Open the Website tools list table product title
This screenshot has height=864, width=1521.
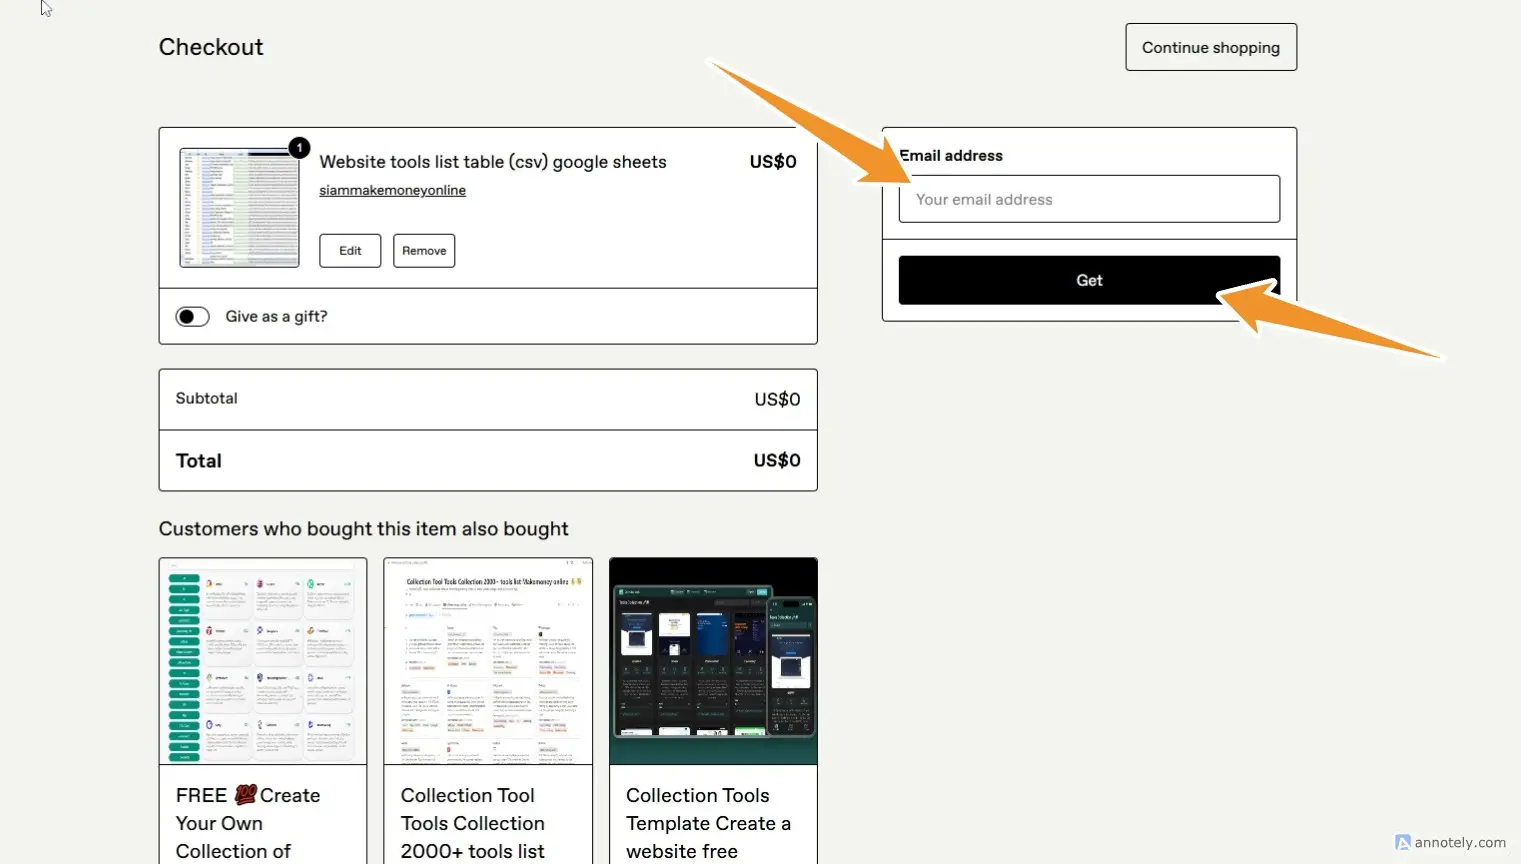click(492, 162)
